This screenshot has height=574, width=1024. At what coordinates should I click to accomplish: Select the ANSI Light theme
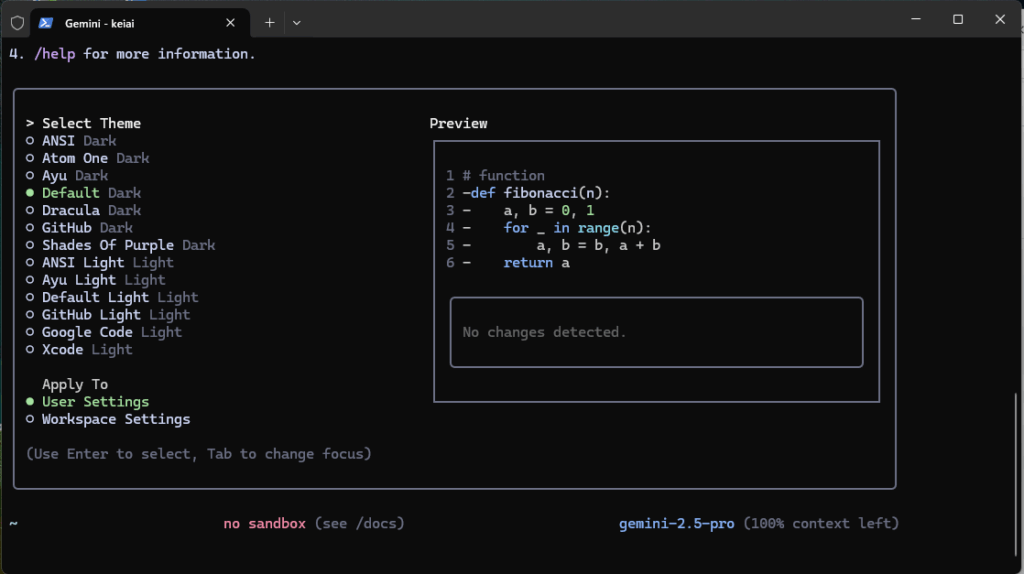tap(100, 263)
